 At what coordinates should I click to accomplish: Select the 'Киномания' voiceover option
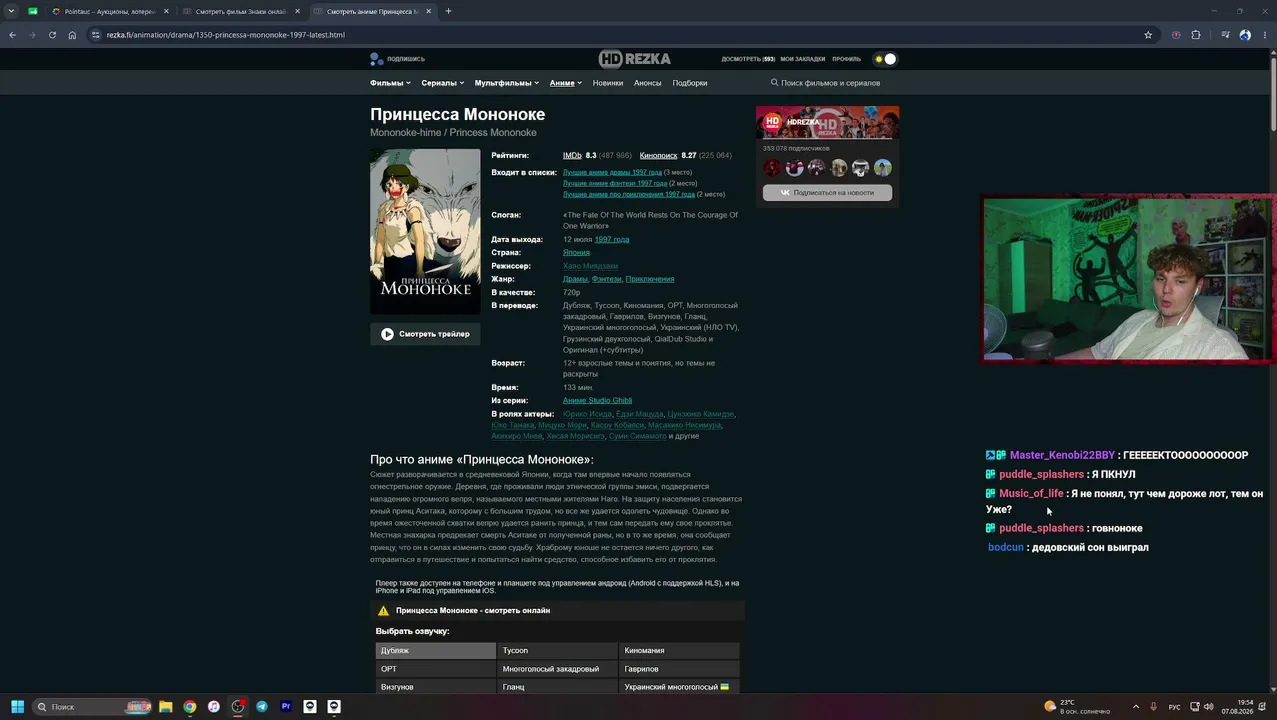pos(679,650)
